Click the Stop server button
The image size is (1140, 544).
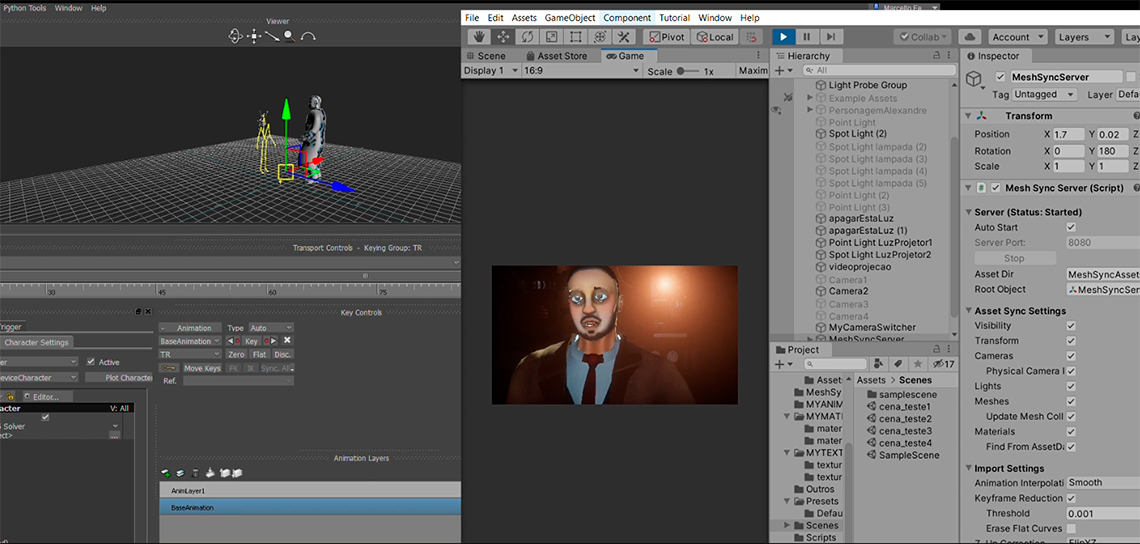[x=1014, y=258]
